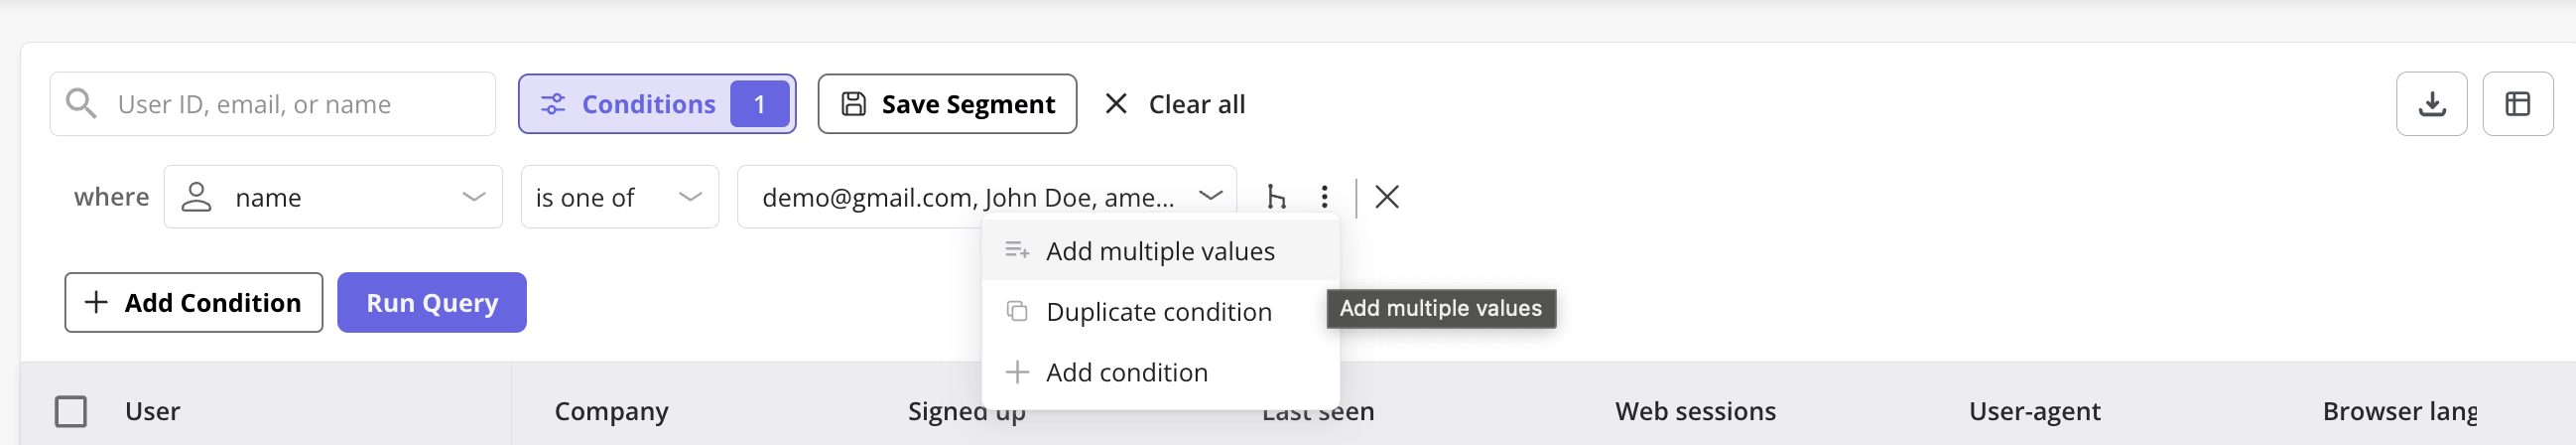The image size is (2576, 445).
Task: Focus the User ID, email, or name field
Action: point(272,104)
